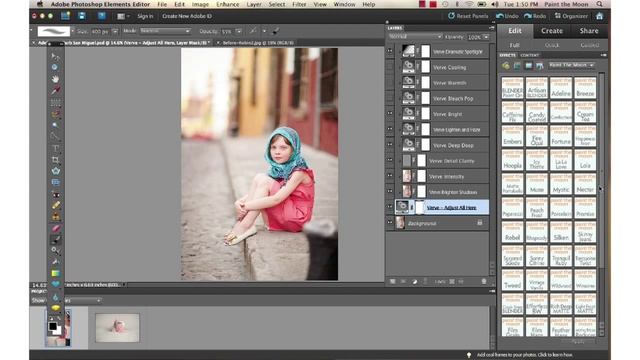The image size is (640, 360).
Task: Click the photo effects icon in Effects panel
Action: [529, 65]
